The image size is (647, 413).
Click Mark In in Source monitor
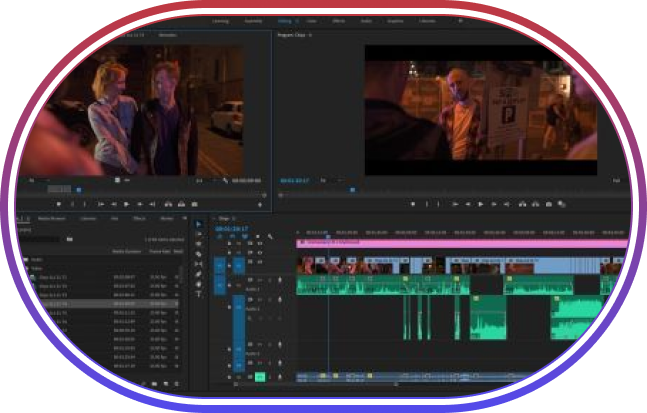coord(72,204)
